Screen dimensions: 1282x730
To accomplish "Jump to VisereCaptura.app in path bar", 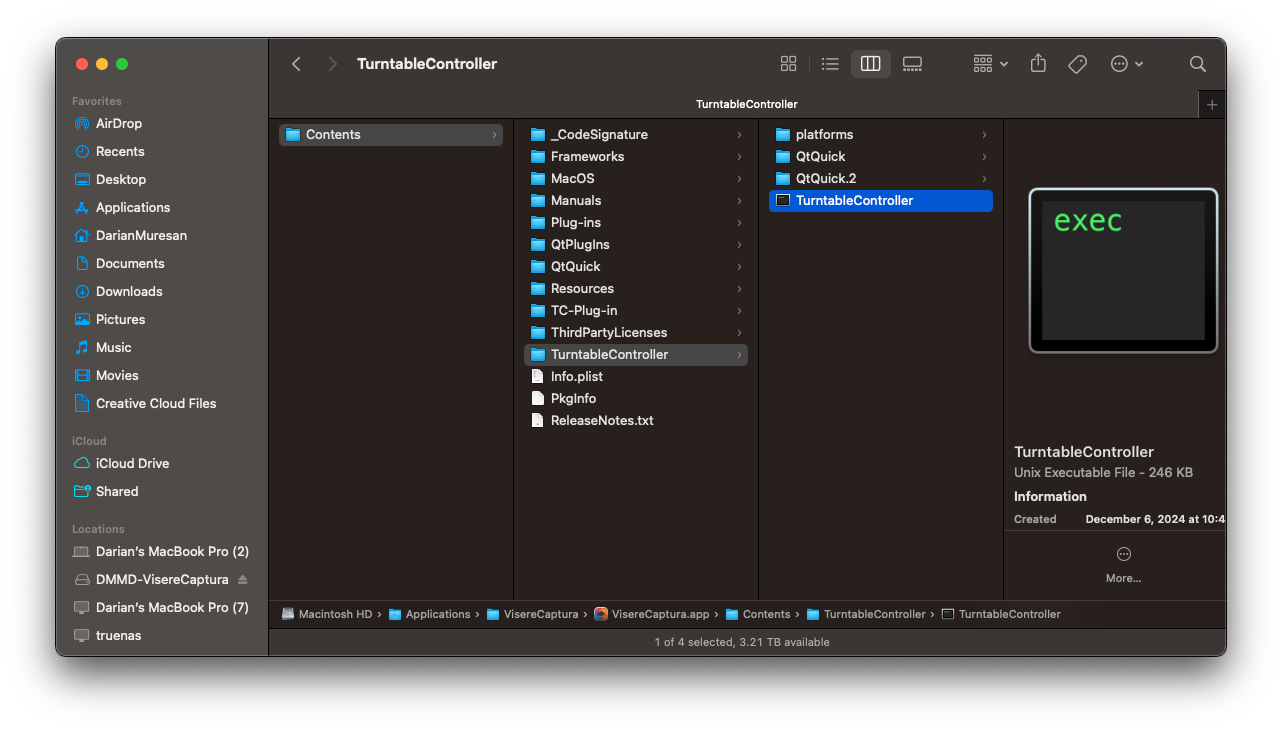I will pos(659,614).
